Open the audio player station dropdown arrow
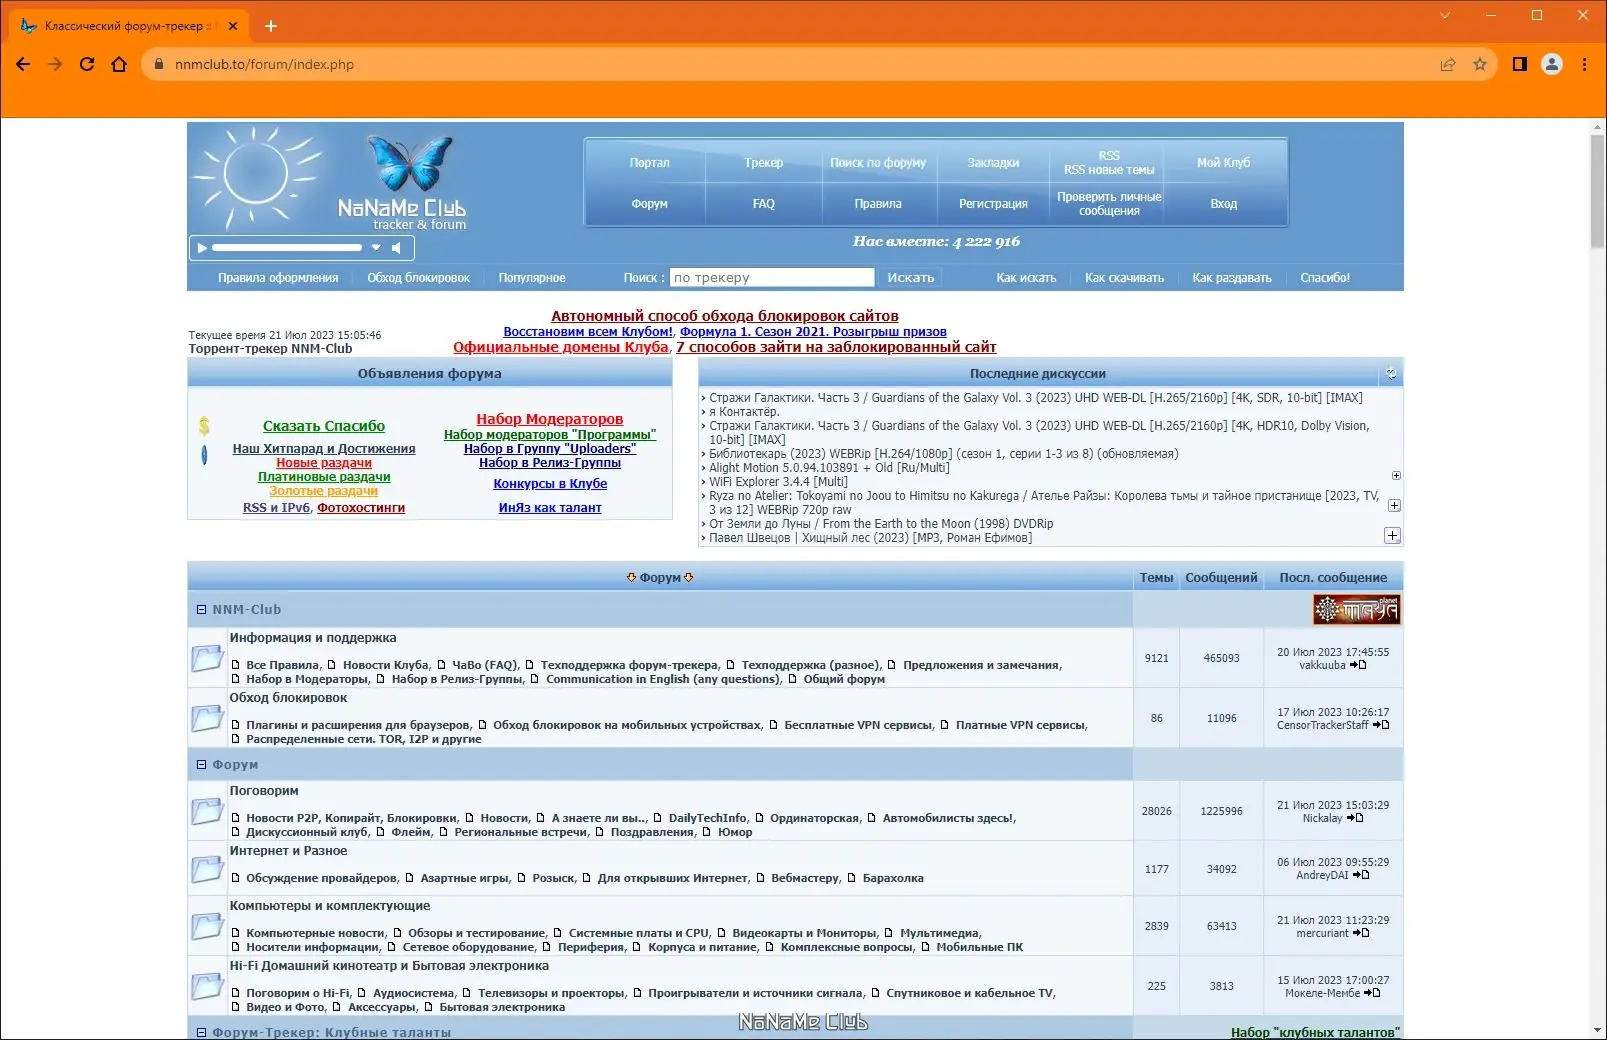1607x1040 pixels. click(x=376, y=248)
